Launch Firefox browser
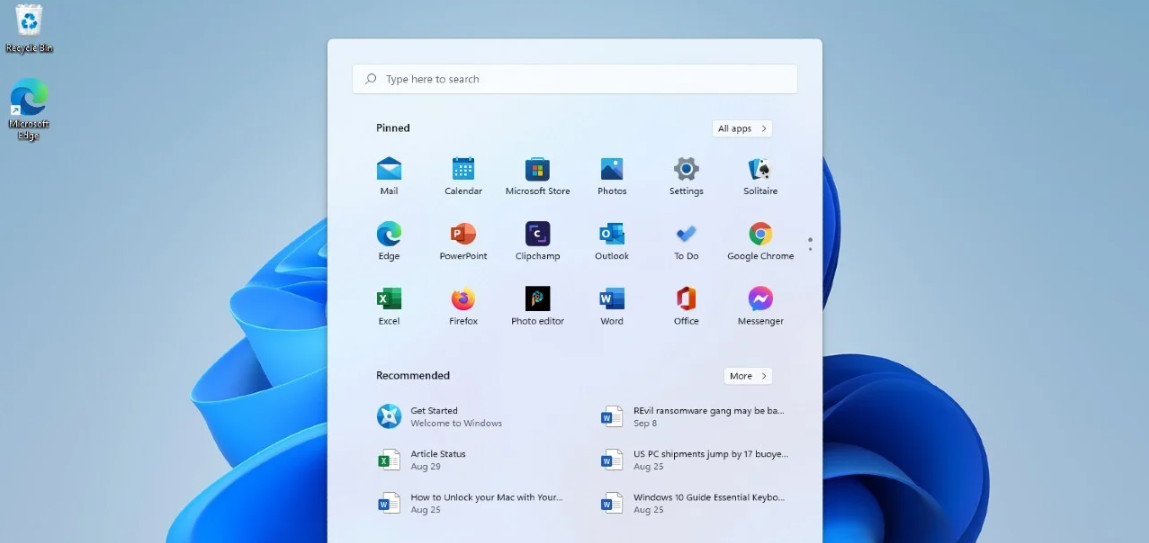The image size is (1149, 543). click(463, 306)
